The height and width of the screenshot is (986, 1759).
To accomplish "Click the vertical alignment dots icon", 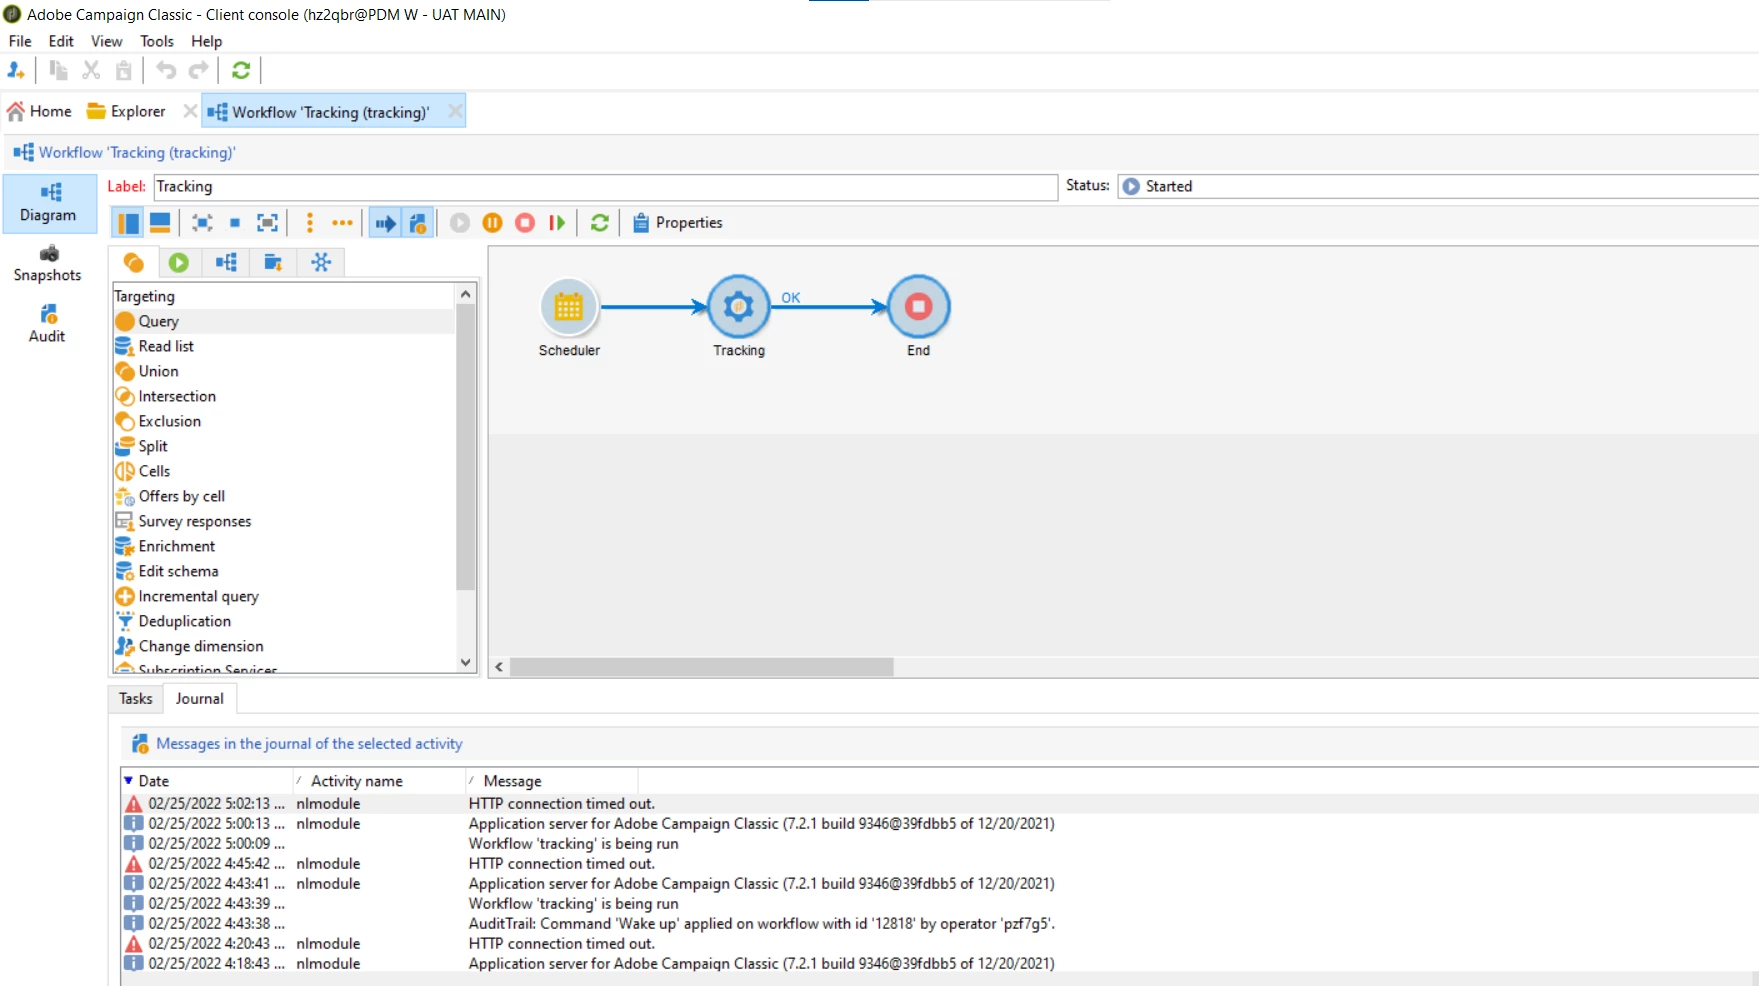I will pos(310,222).
